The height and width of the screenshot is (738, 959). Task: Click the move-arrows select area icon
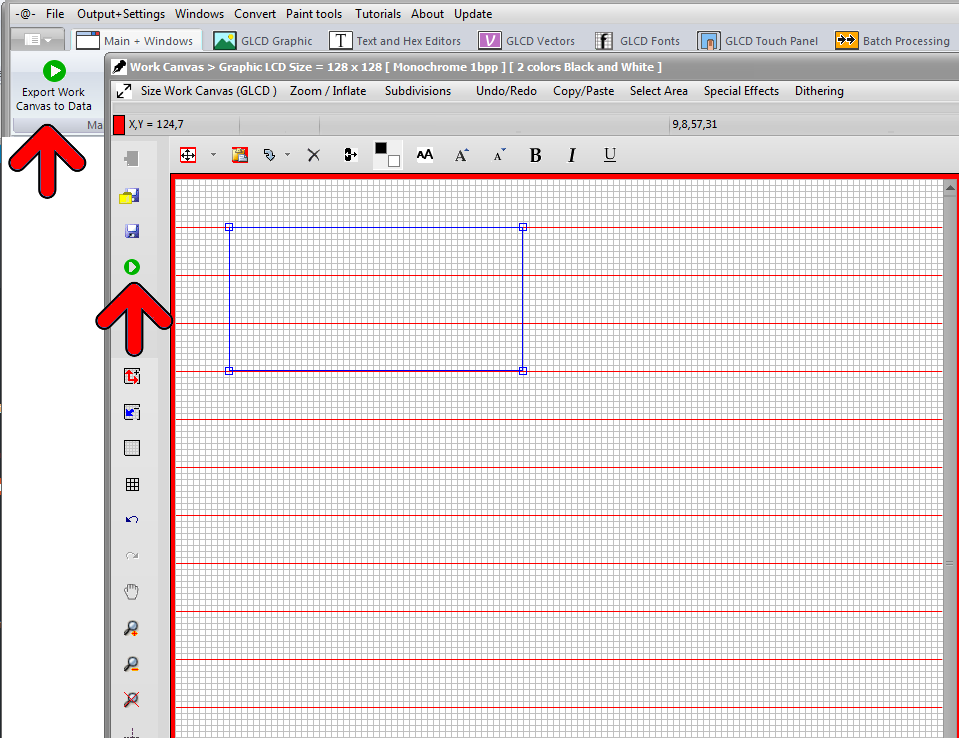coord(188,155)
